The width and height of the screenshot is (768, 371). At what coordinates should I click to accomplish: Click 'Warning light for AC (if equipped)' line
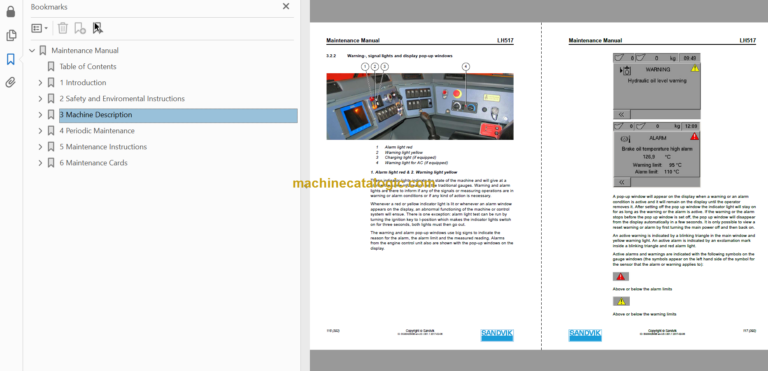(416, 162)
